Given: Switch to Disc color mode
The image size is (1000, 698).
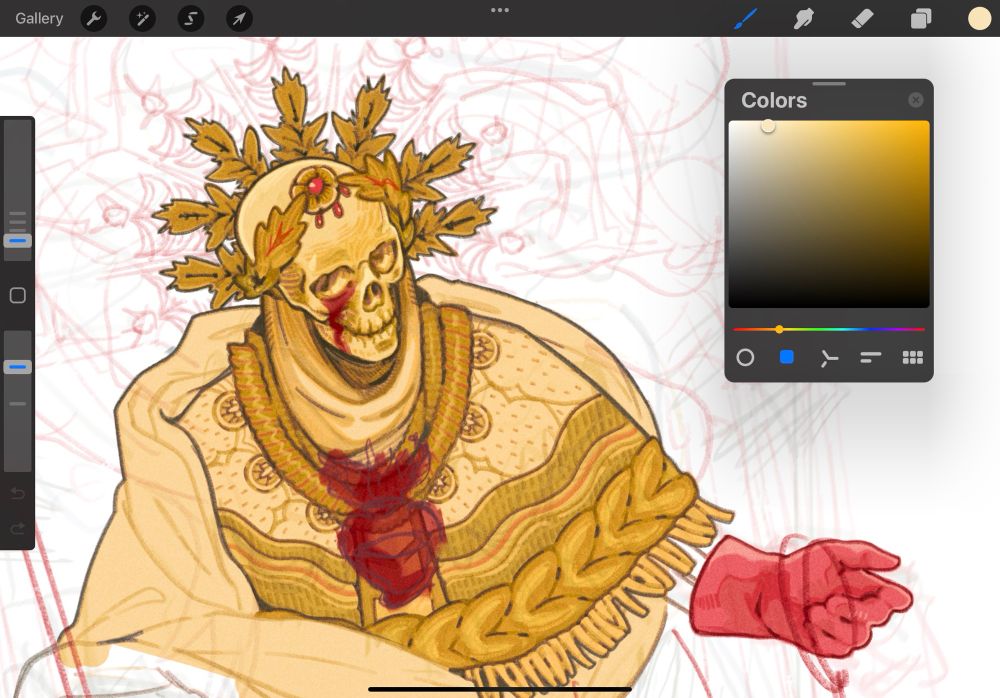Looking at the screenshot, I should tap(745, 357).
